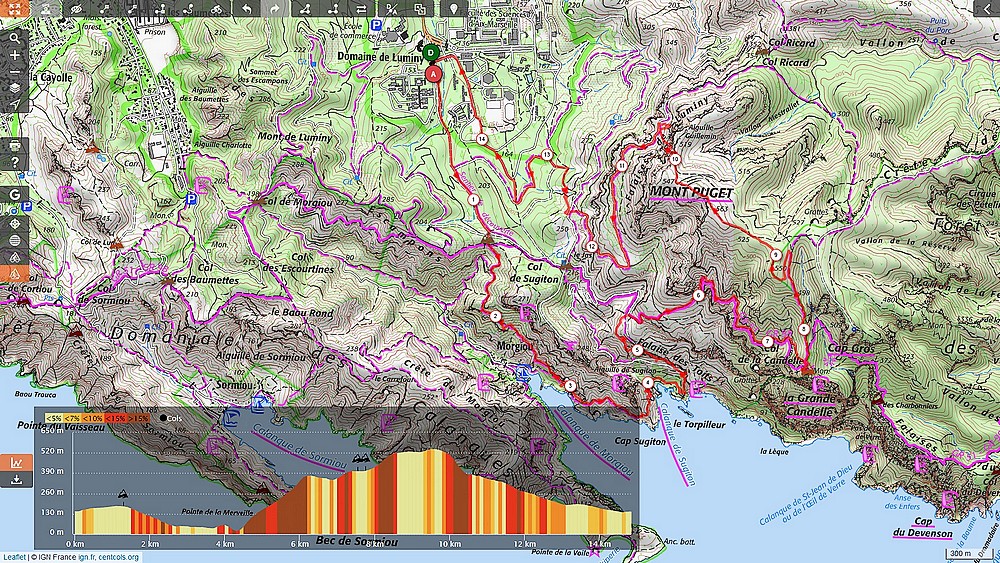This screenshot has height=563, width=1000.
Task: Click the D/A start-finish icon
Action: [x=392, y=8]
